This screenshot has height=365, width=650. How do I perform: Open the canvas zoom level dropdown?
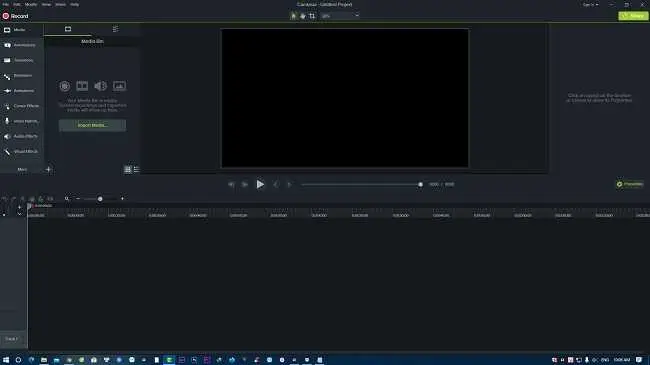[340, 16]
